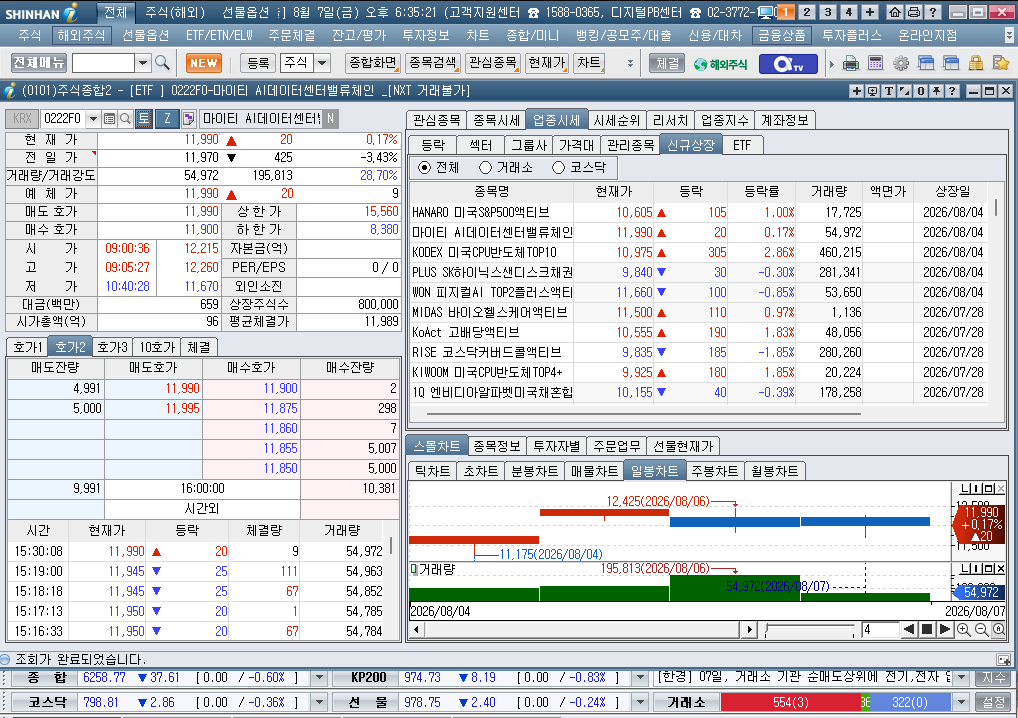The height and width of the screenshot is (718, 1018).
Task: Open the 선물옵션 top menu
Action: [x=145, y=36]
